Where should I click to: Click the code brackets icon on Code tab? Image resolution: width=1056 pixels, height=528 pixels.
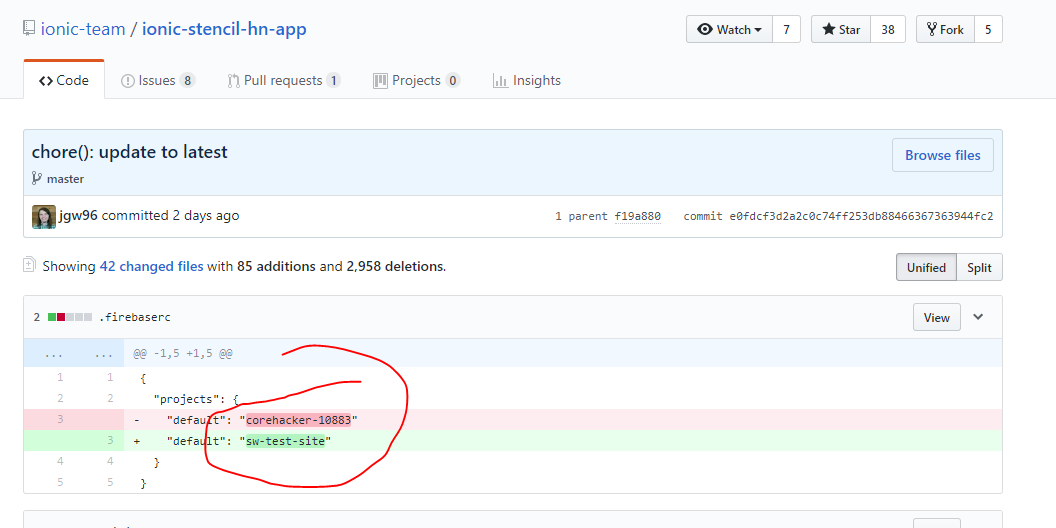pyautogui.click(x=46, y=81)
